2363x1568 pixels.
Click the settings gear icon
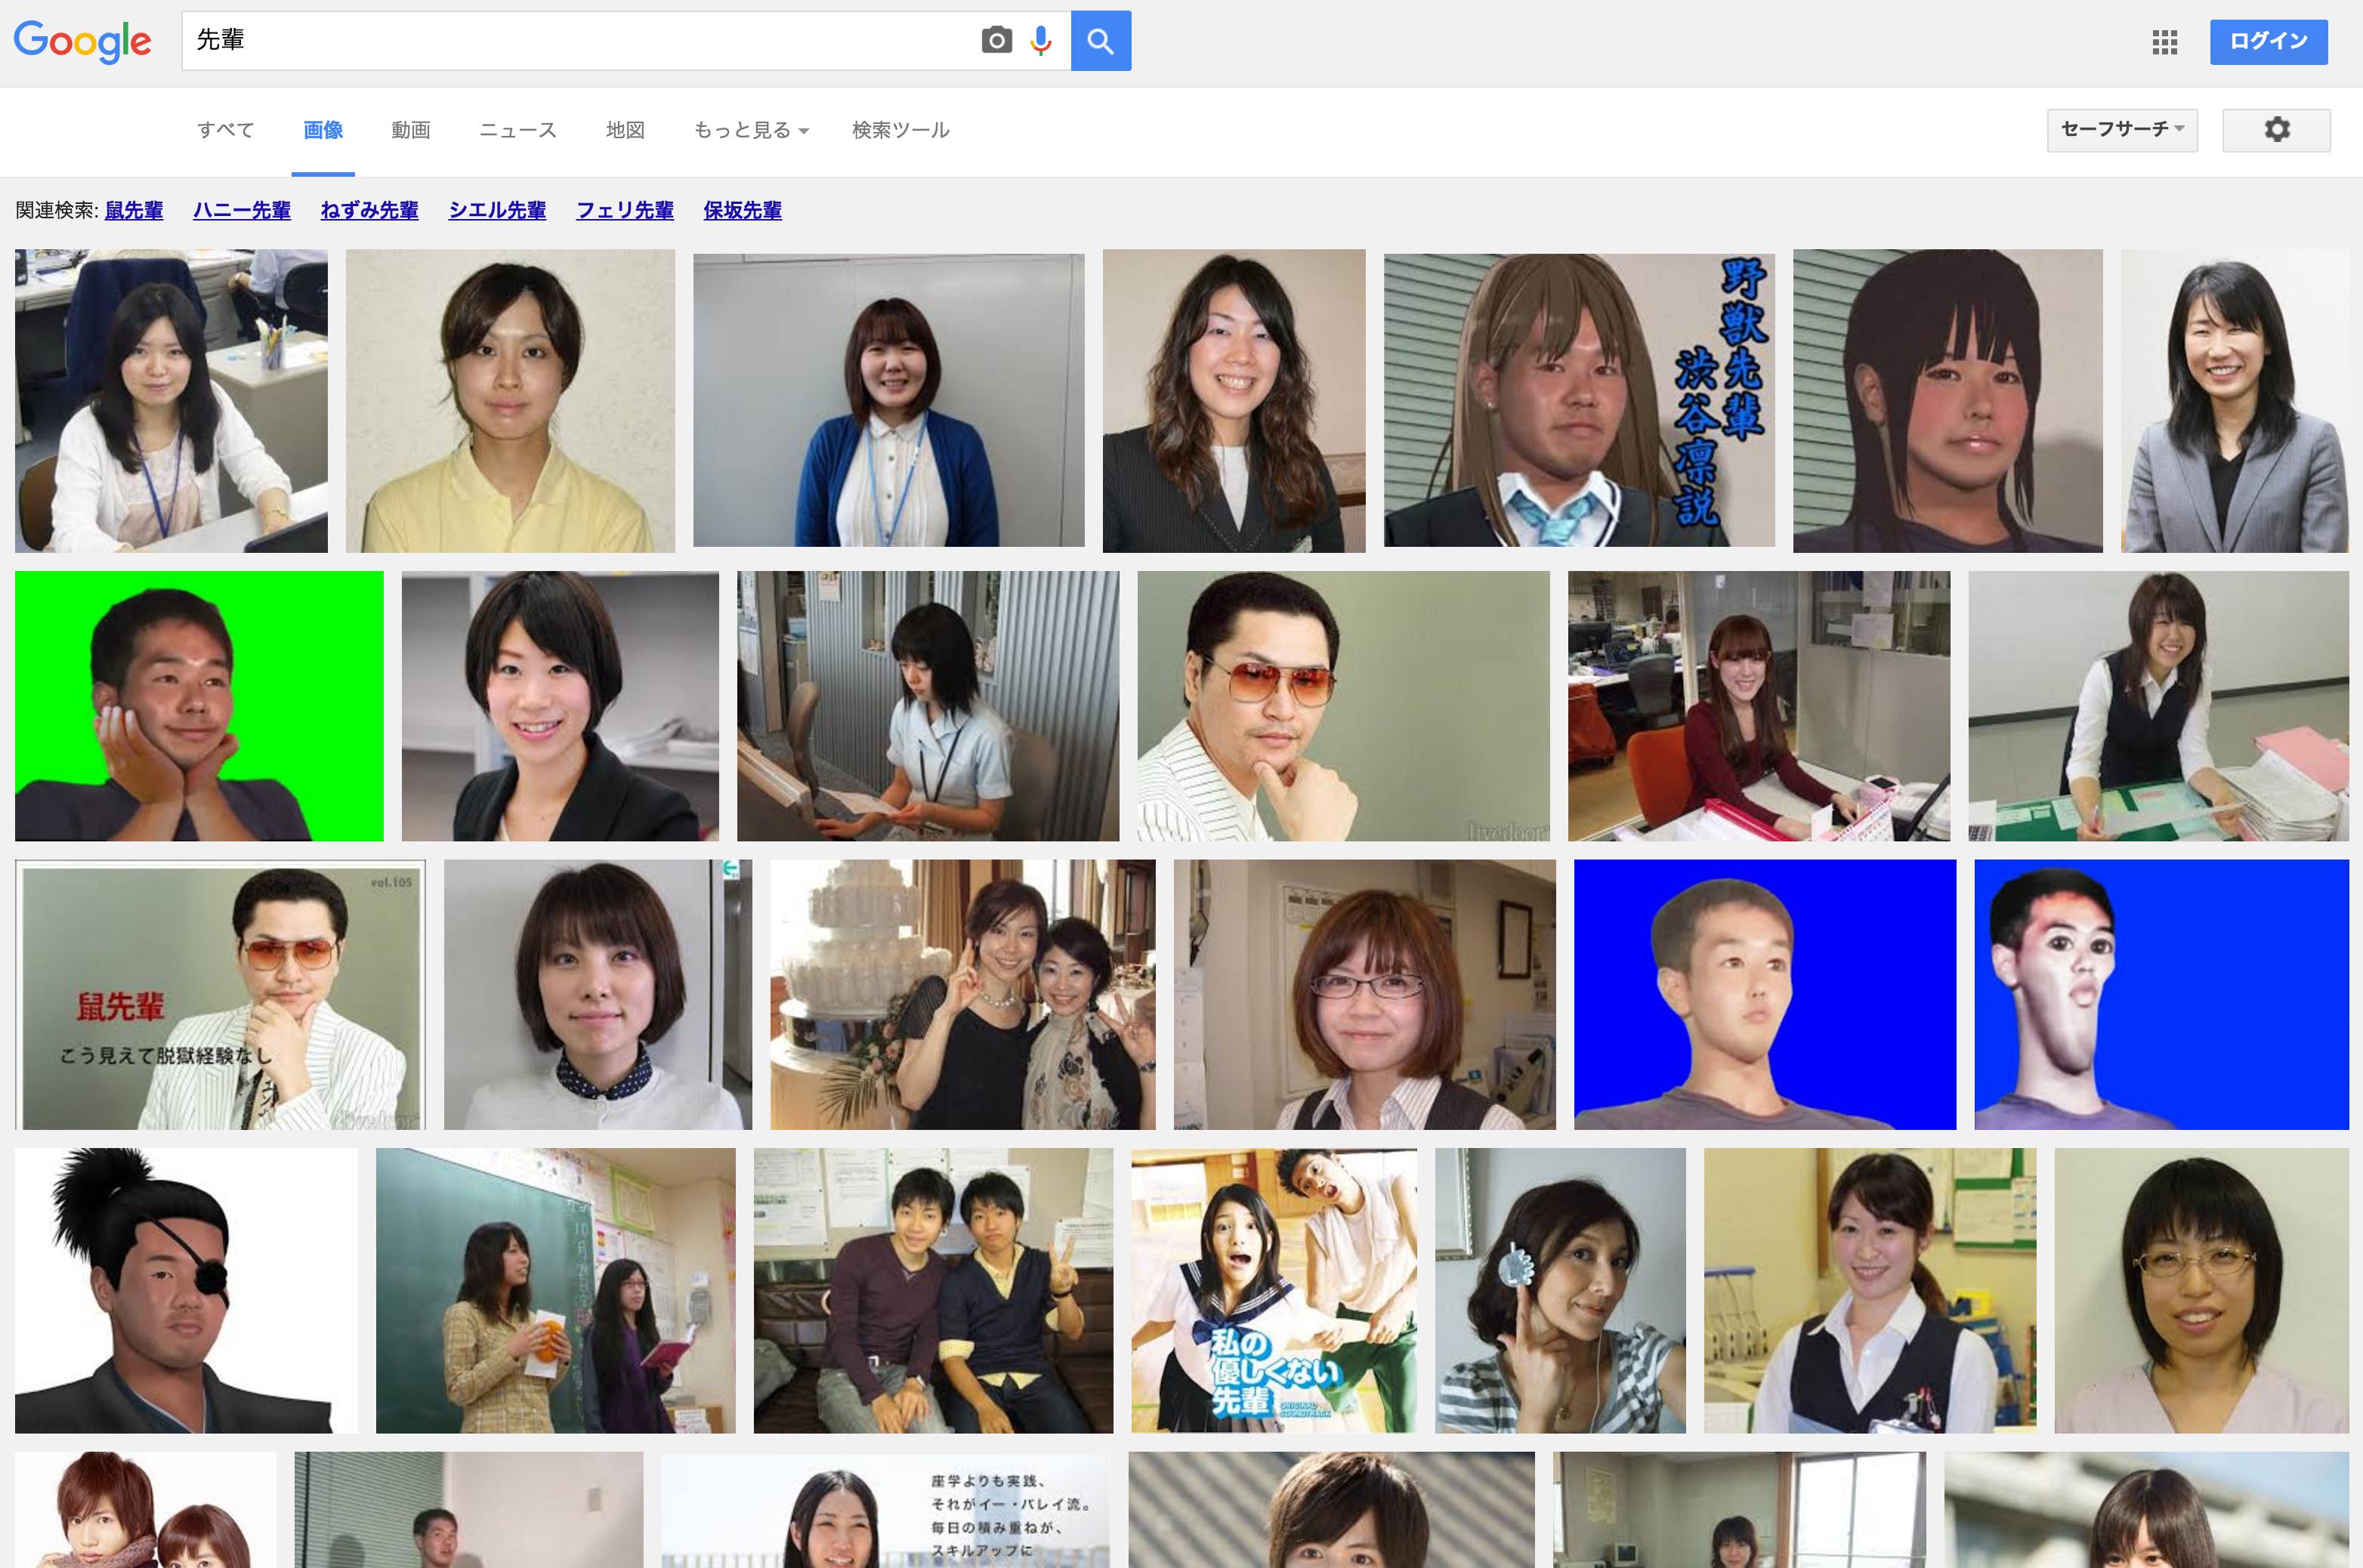[x=2276, y=130]
